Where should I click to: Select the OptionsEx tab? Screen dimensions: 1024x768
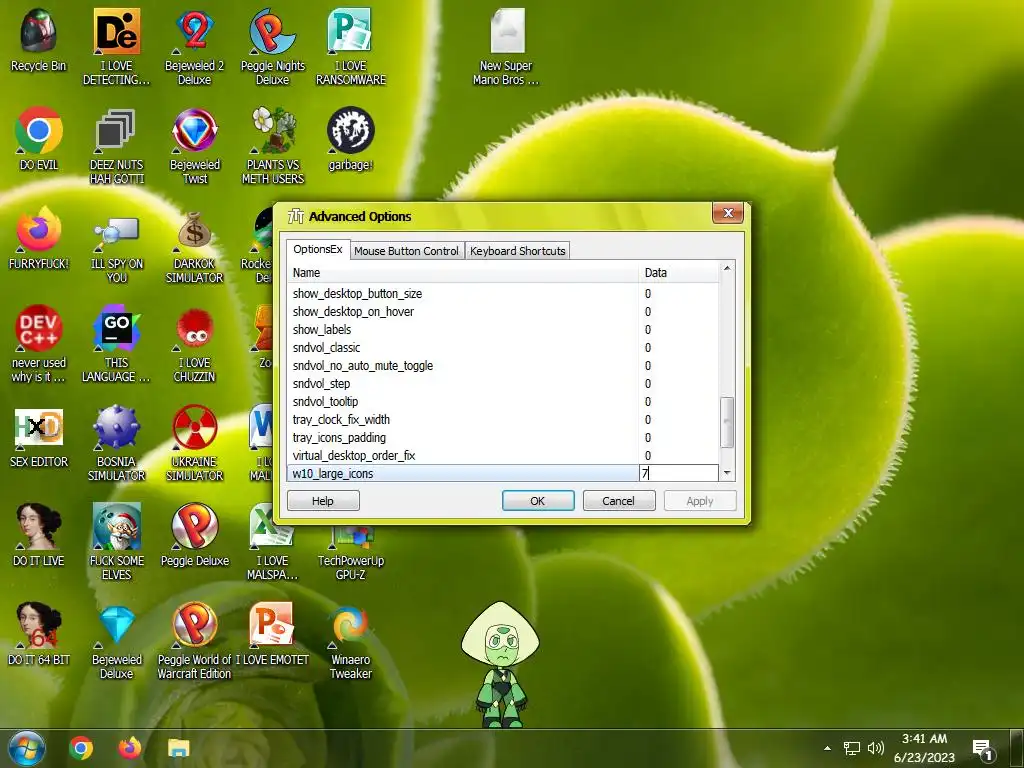(317, 249)
